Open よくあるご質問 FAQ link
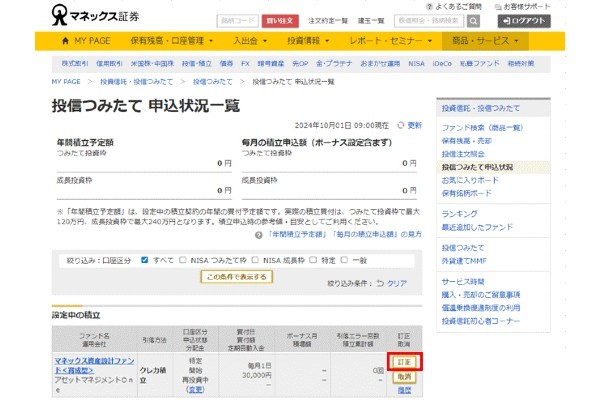 (x=454, y=7)
